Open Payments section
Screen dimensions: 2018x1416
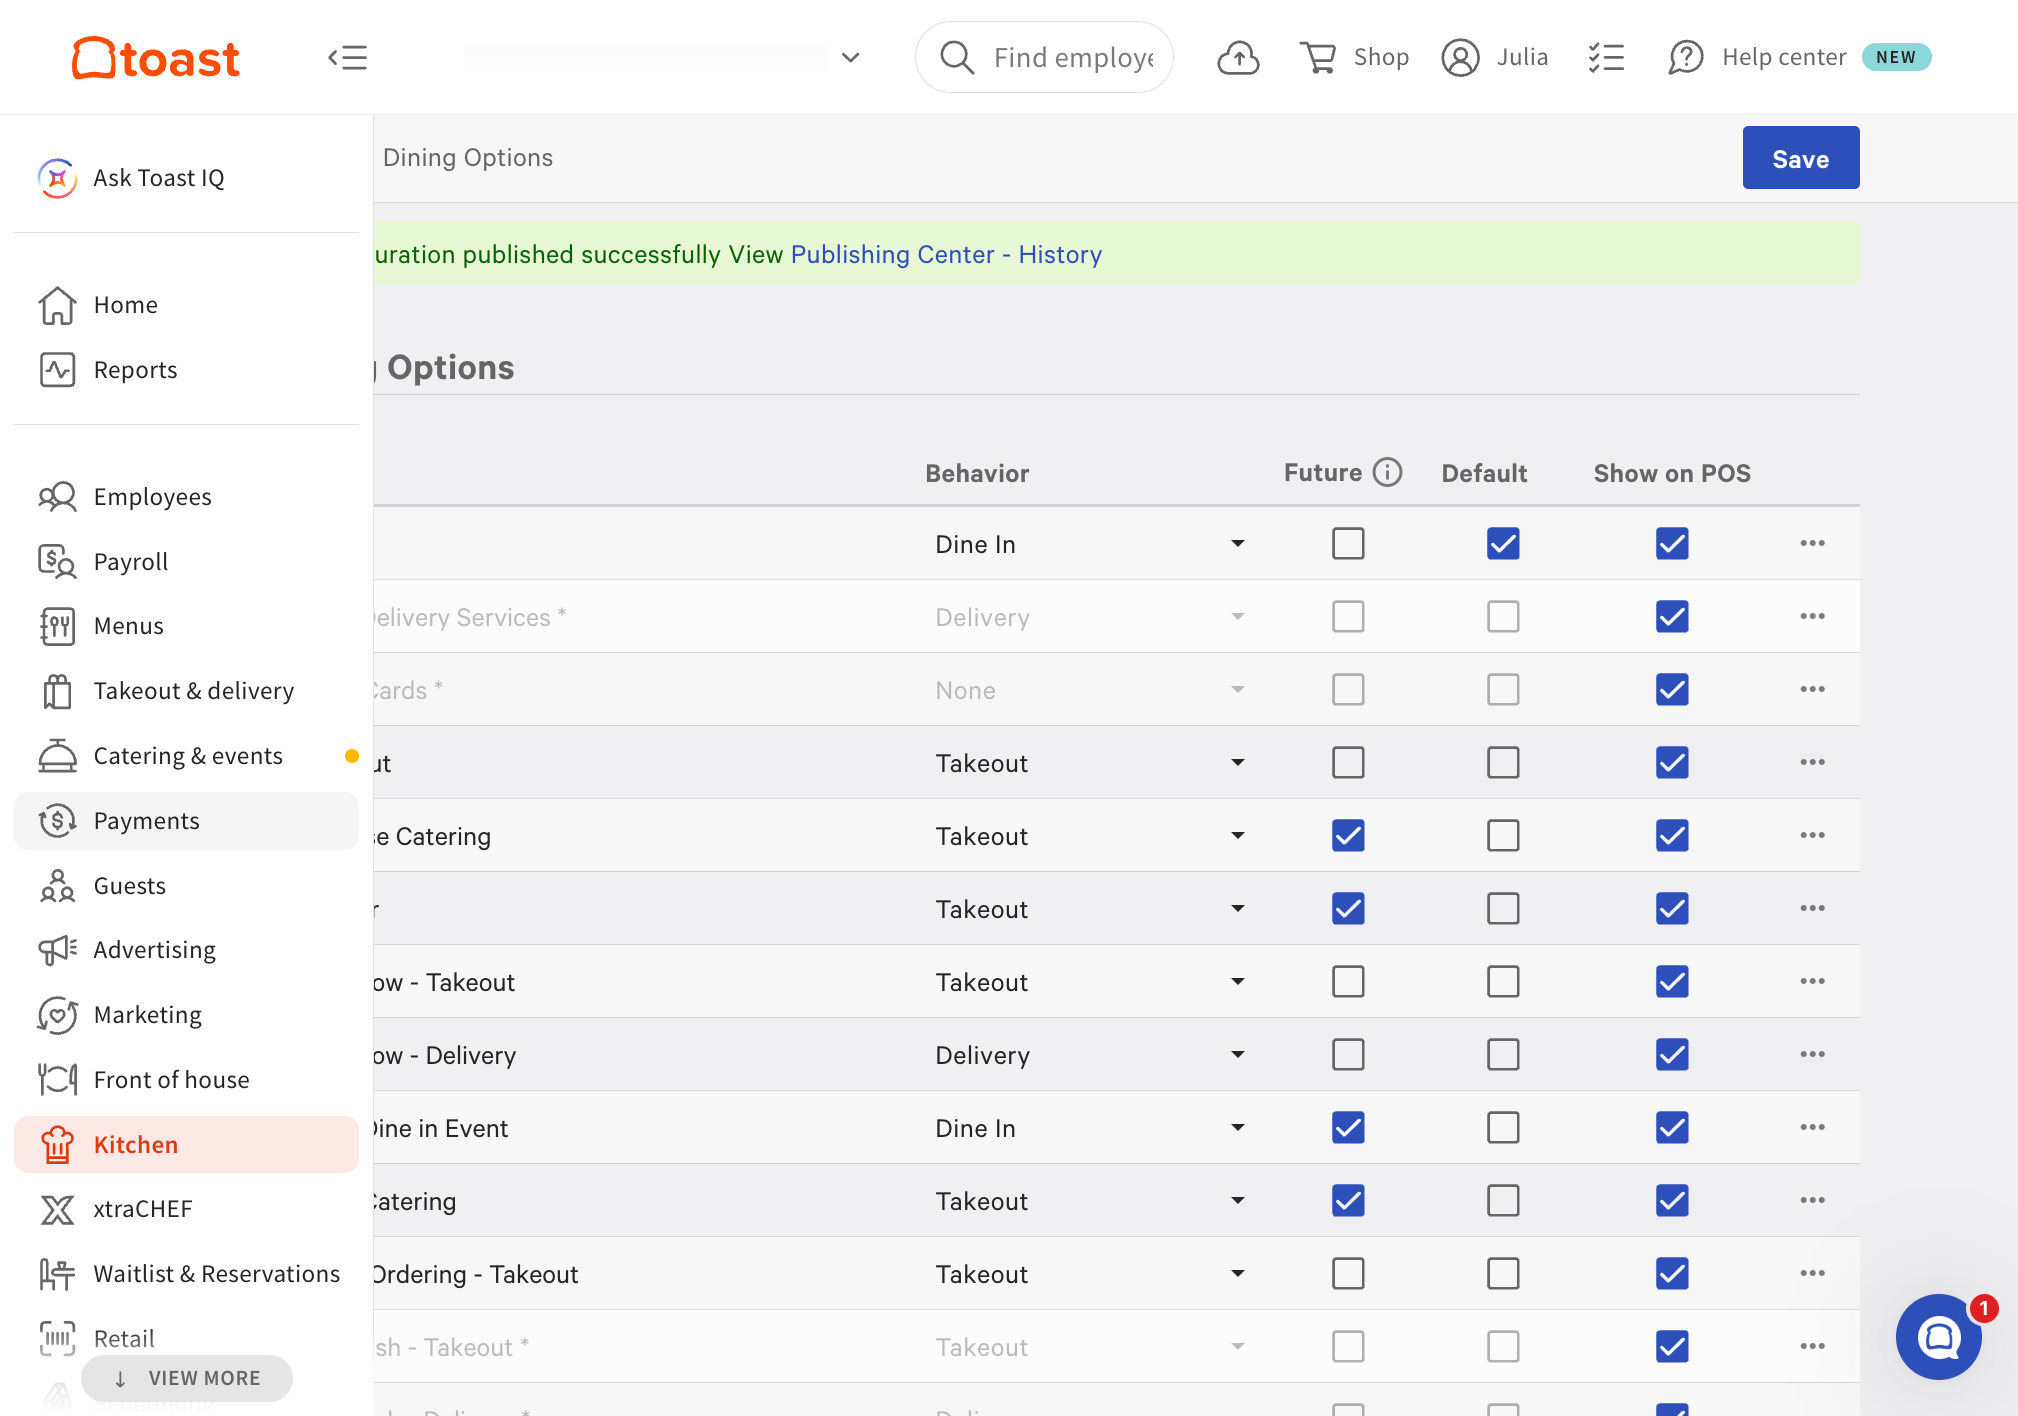186,821
